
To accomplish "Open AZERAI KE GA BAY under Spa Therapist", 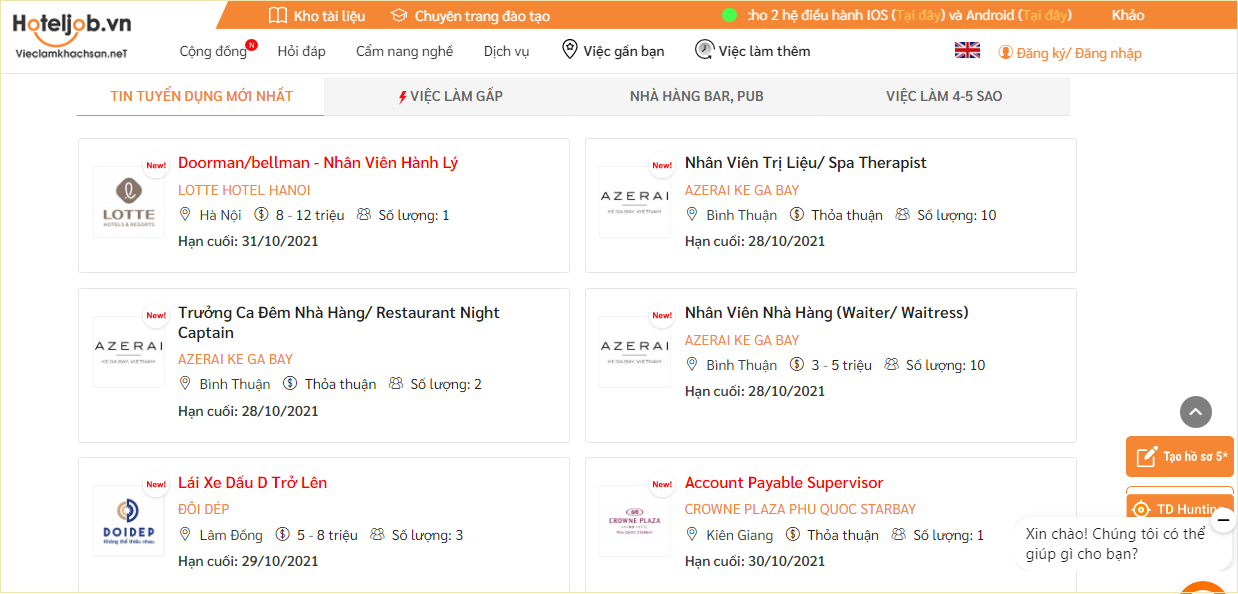I will [742, 190].
